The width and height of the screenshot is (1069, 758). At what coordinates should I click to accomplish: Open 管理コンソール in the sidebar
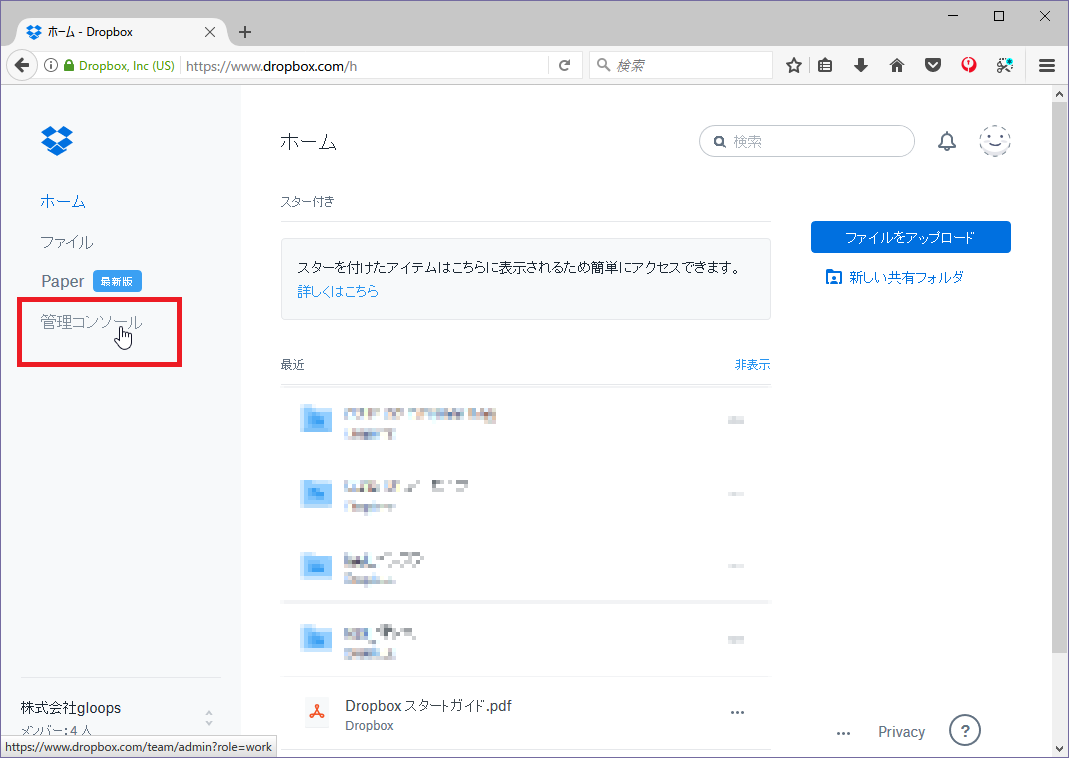tap(91, 322)
